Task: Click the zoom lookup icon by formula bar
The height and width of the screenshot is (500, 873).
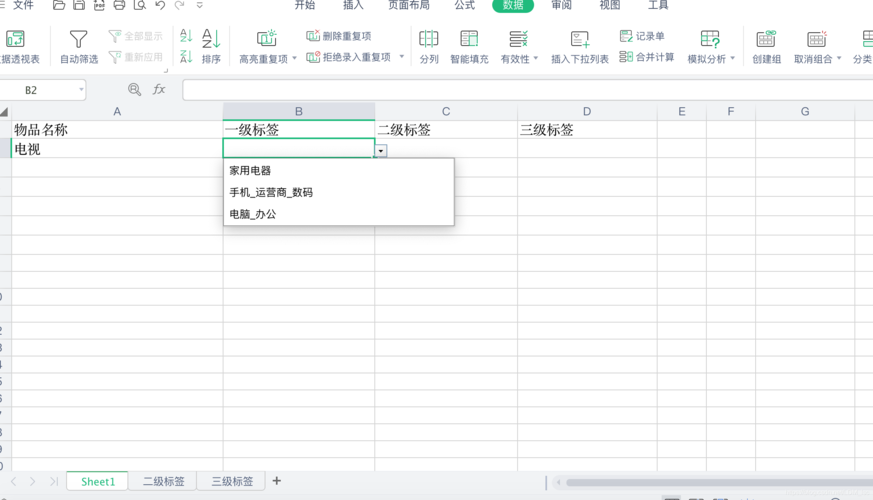Action: click(134, 89)
